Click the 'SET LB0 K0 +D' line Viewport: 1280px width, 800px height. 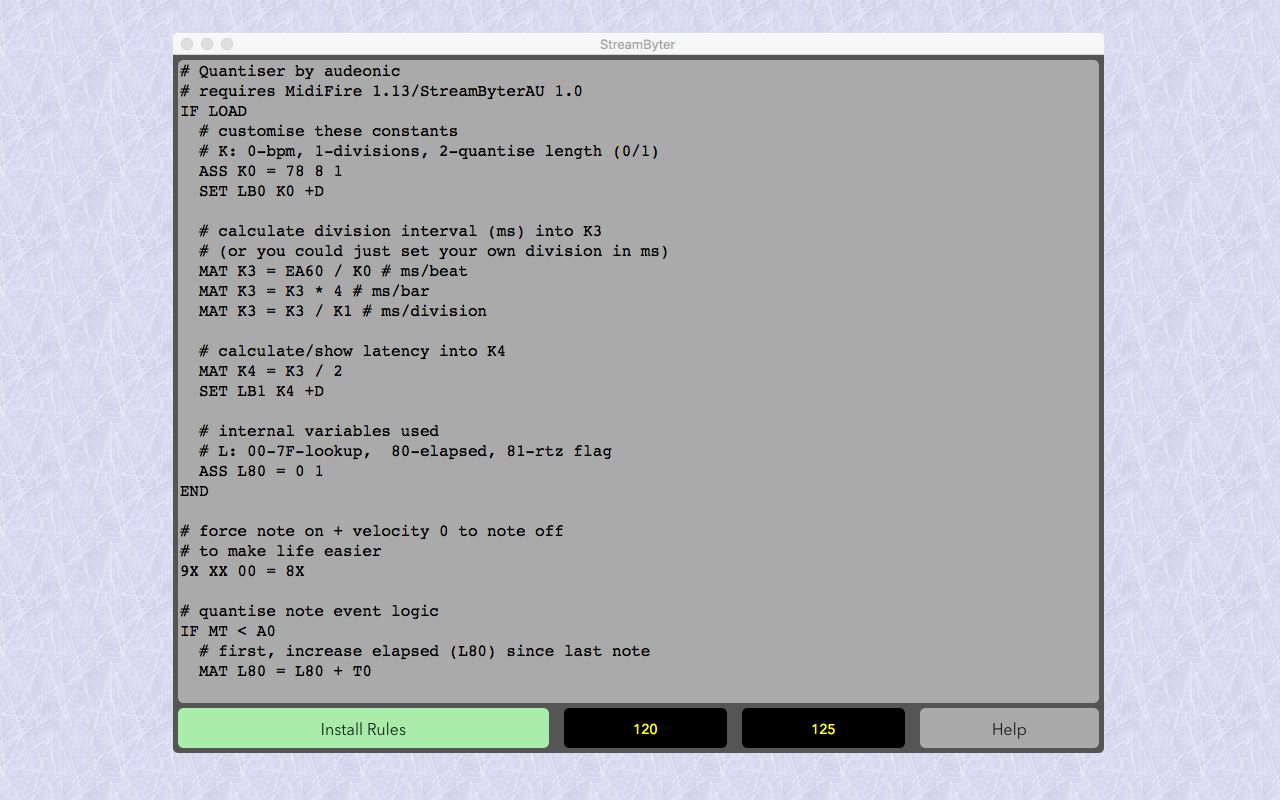coord(261,191)
